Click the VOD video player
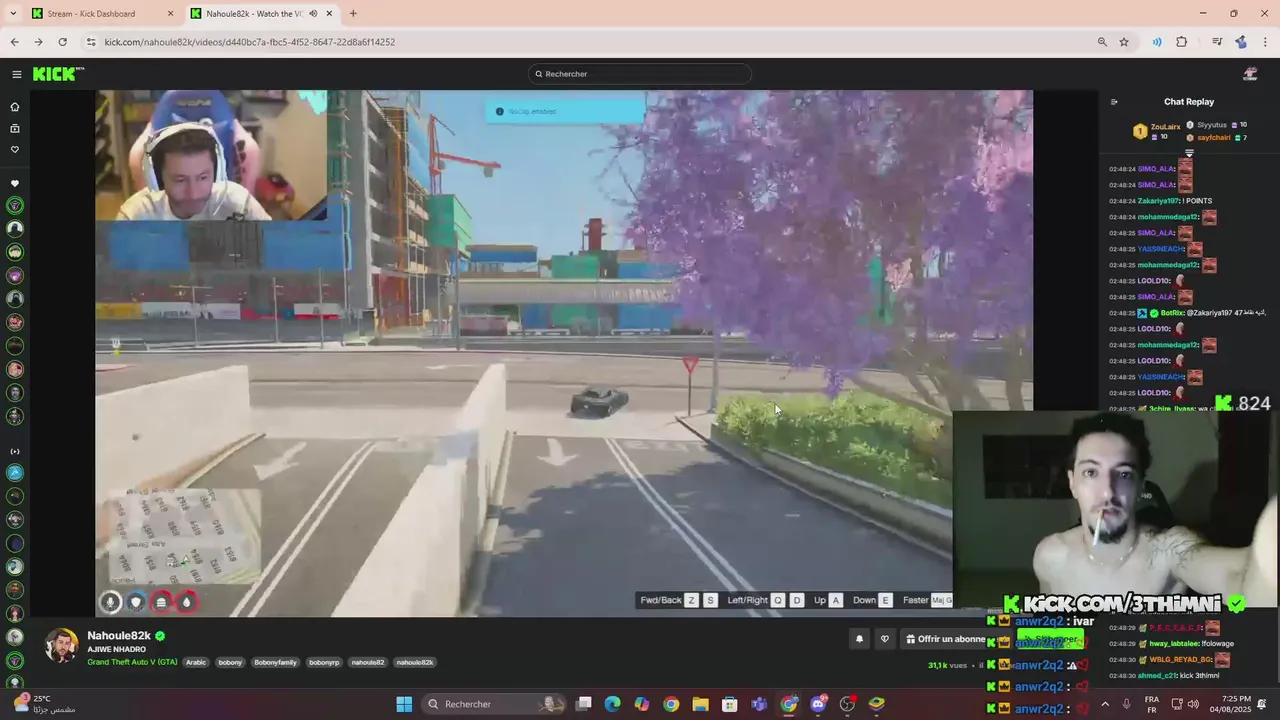Screen dimensions: 1280x720 [564, 353]
